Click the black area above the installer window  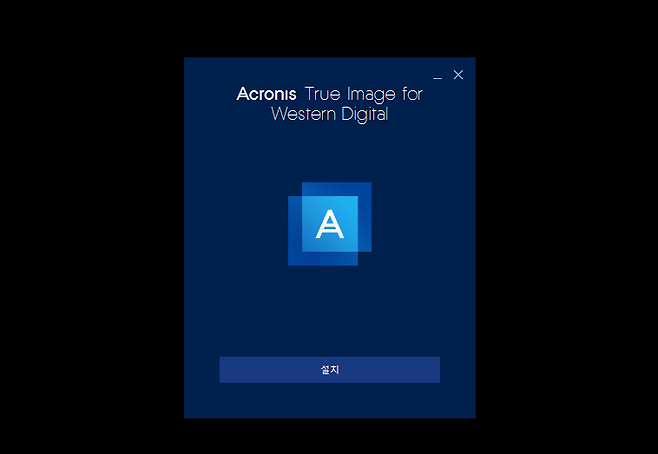329,27
